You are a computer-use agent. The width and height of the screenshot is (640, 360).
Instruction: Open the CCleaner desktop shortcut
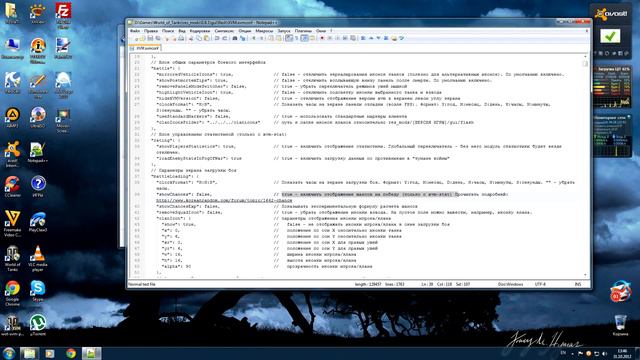(x=12, y=187)
